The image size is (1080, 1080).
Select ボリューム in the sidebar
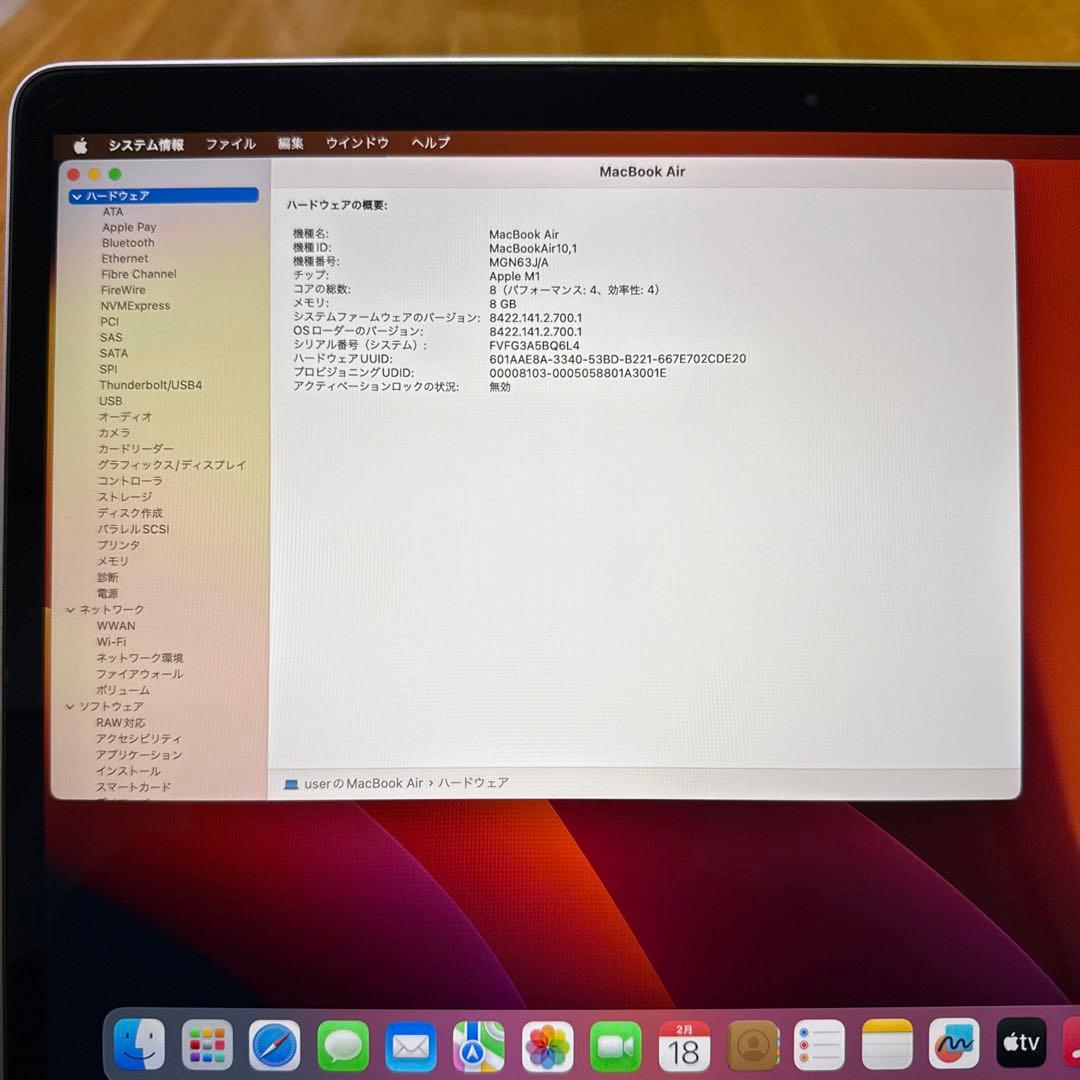tap(123, 690)
